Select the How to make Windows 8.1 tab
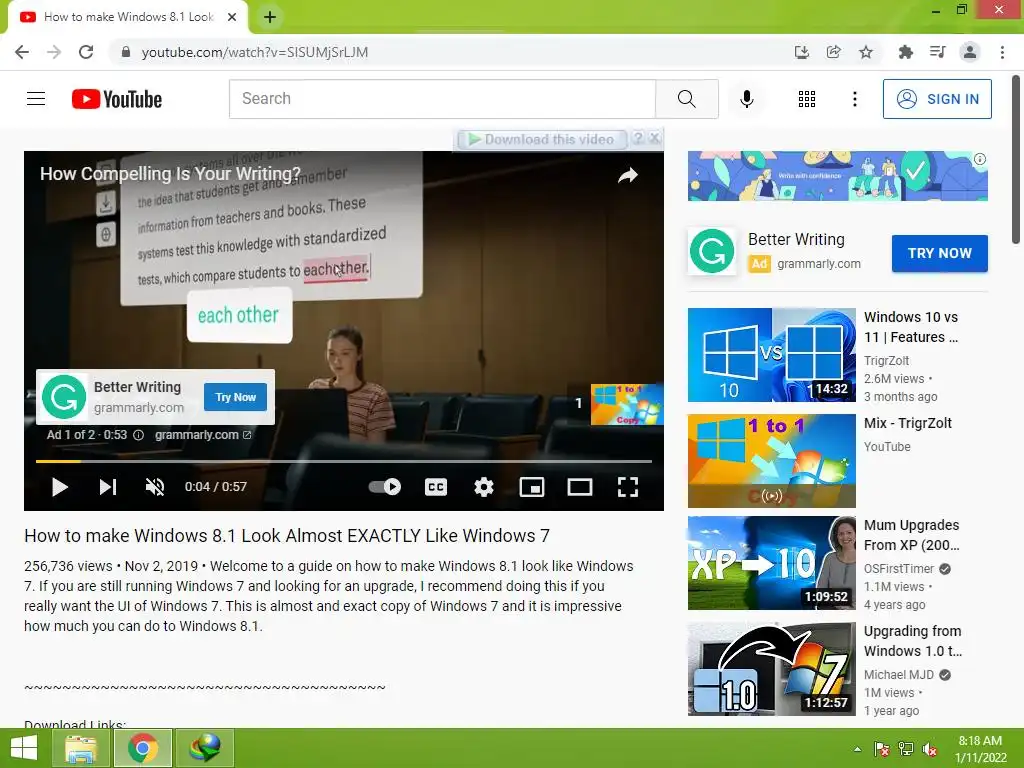 (129, 18)
